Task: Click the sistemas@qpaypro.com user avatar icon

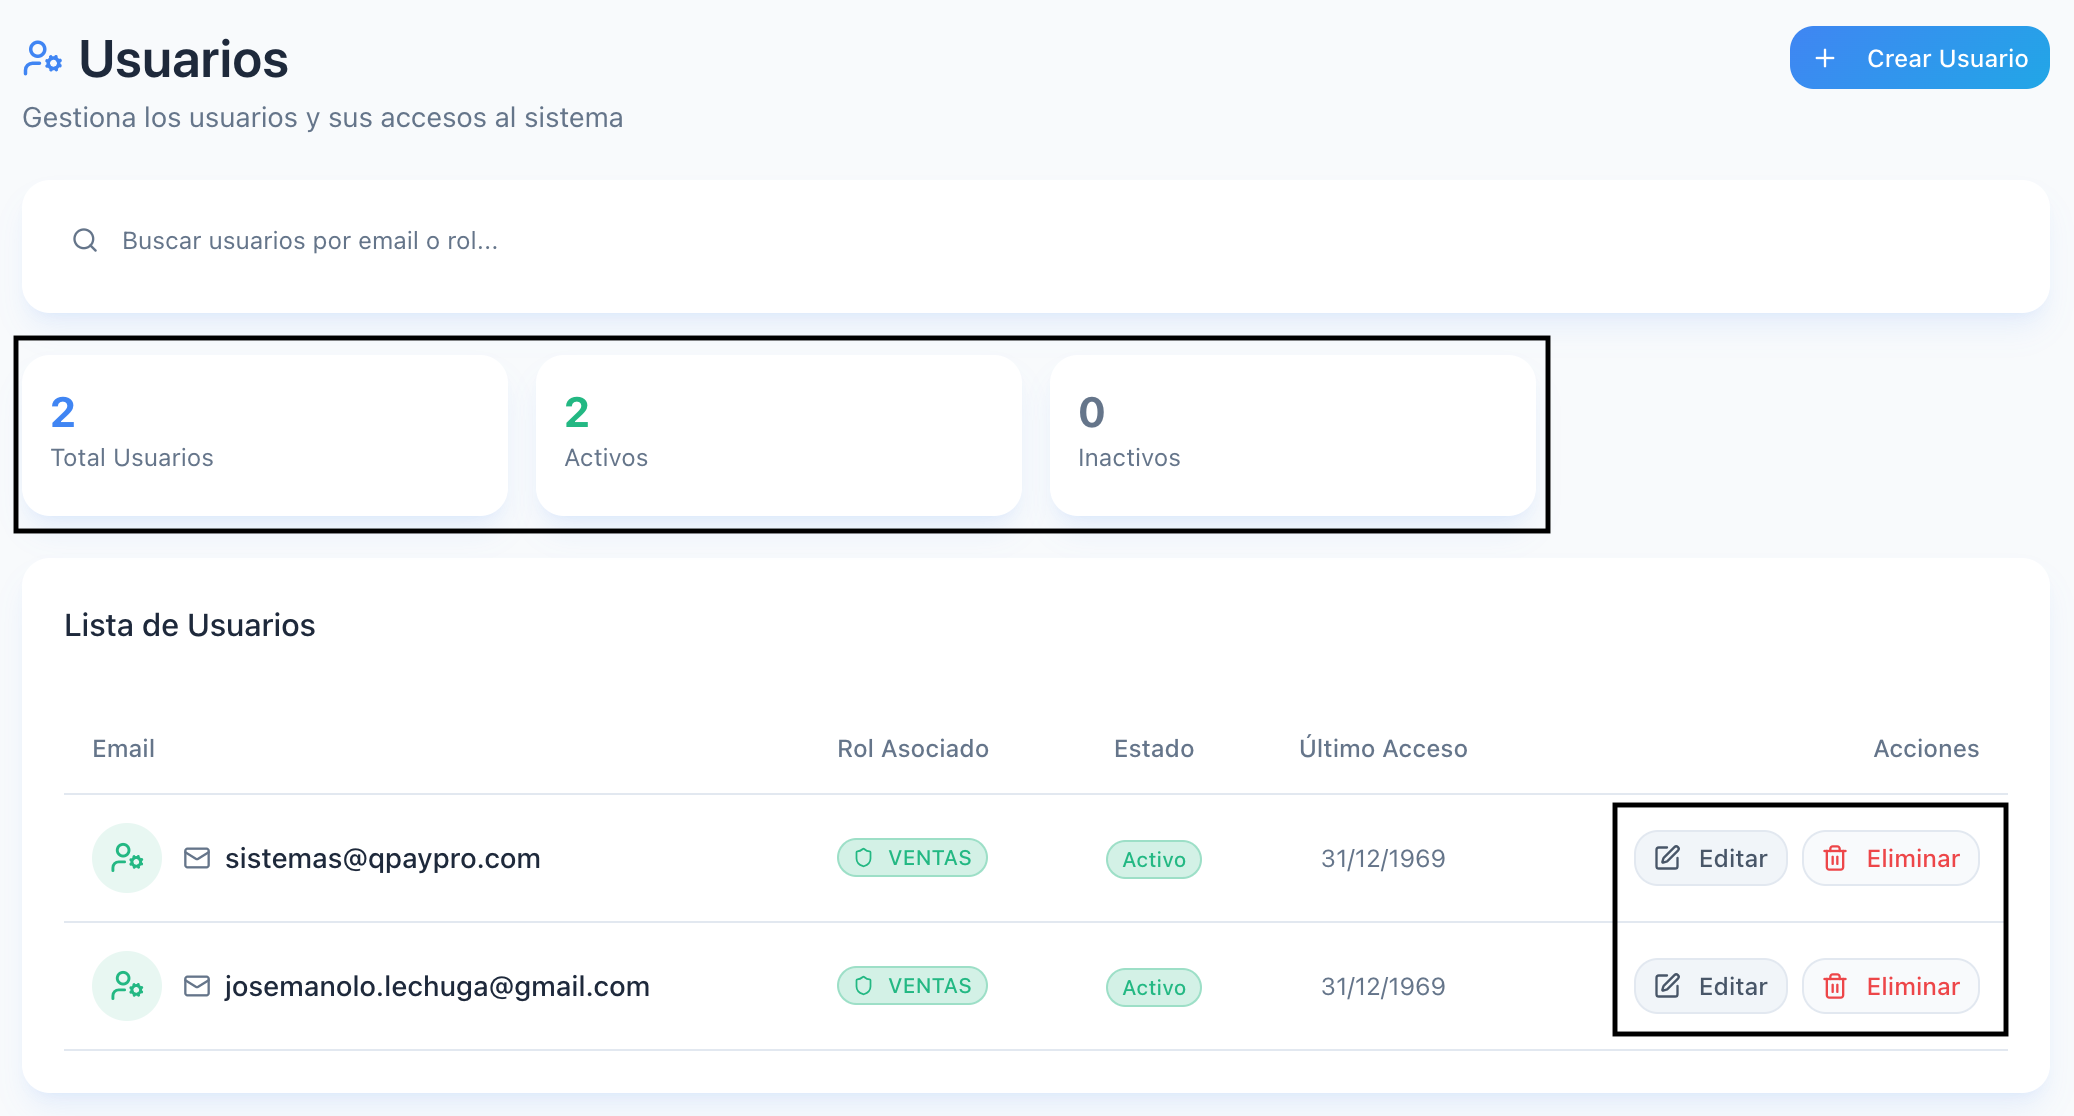Action: [x=127, y=858]
